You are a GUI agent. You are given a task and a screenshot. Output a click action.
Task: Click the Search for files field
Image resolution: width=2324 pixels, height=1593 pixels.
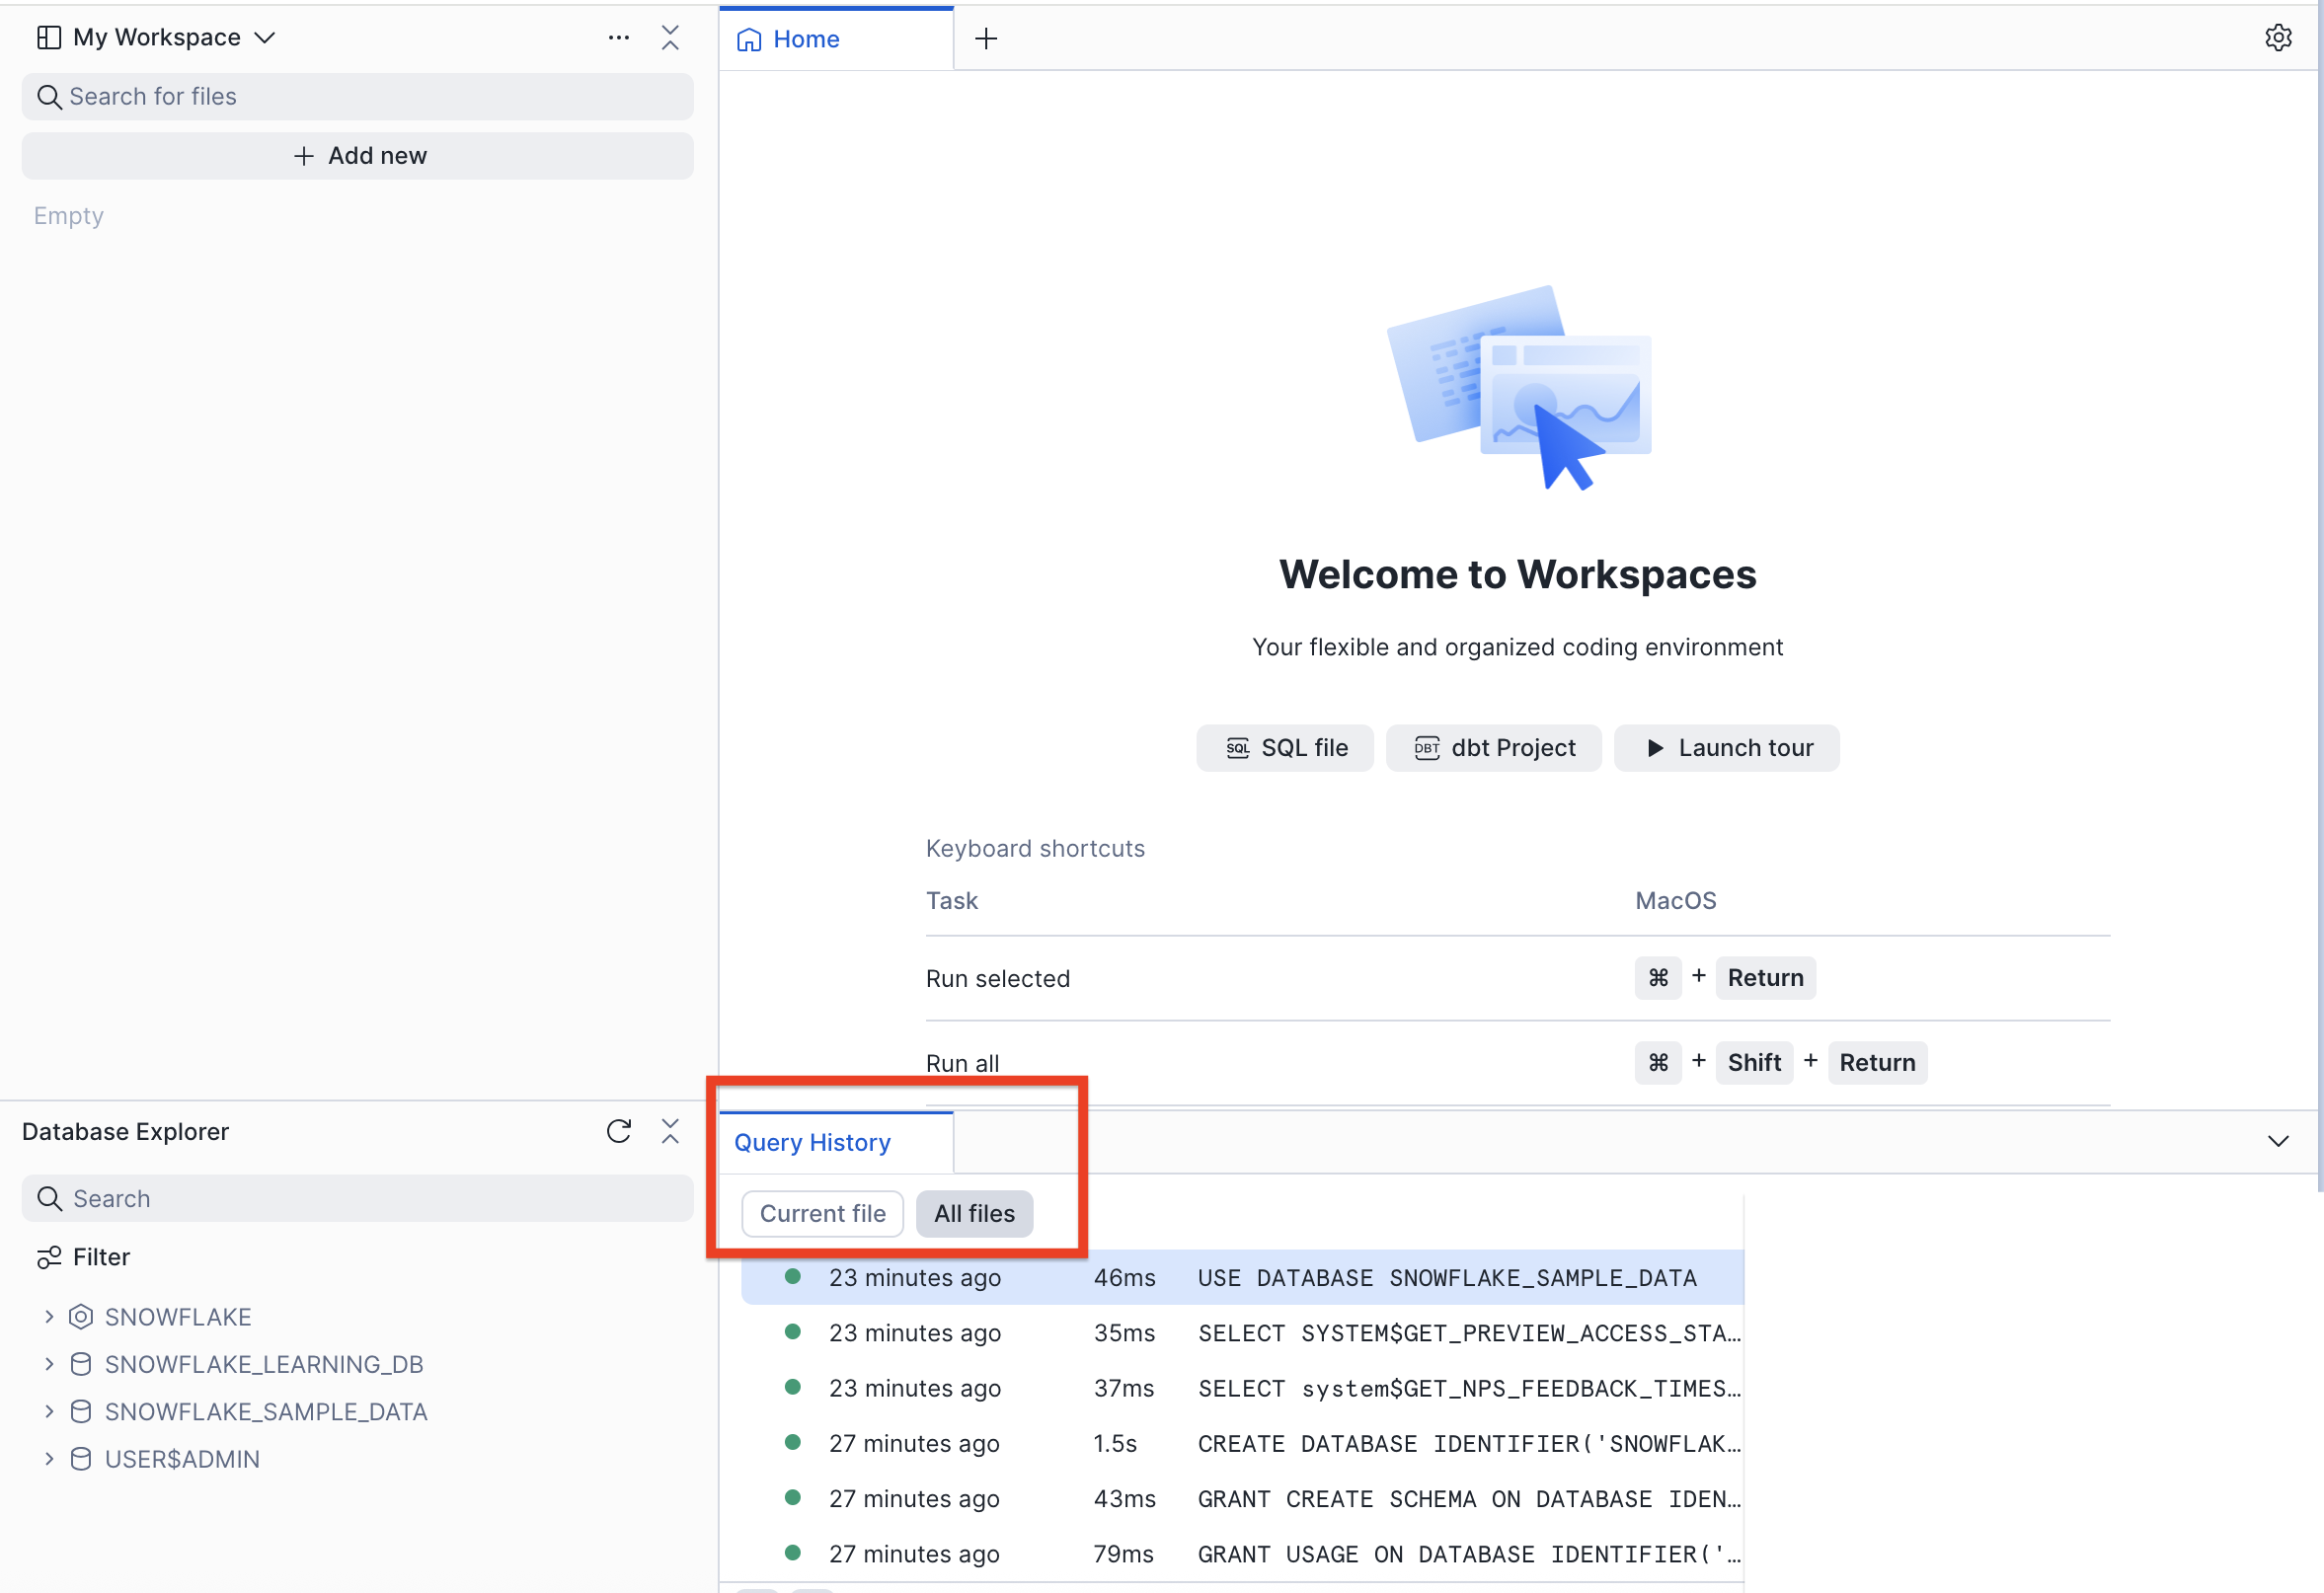click(357, 97)
